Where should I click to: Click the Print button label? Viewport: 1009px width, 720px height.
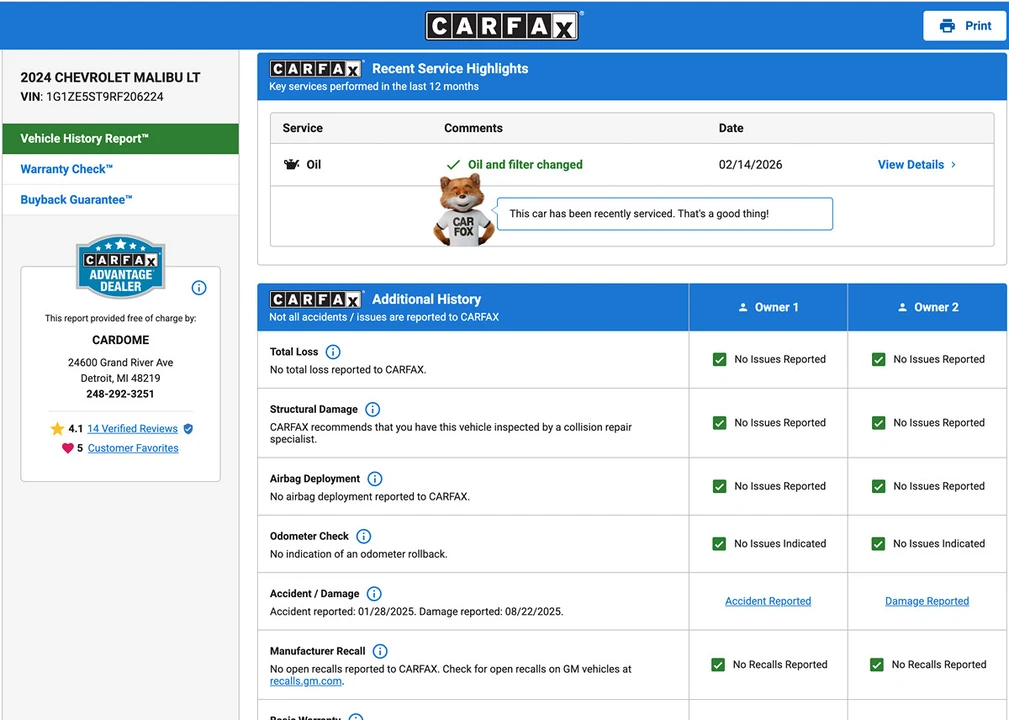pos(978,26)
